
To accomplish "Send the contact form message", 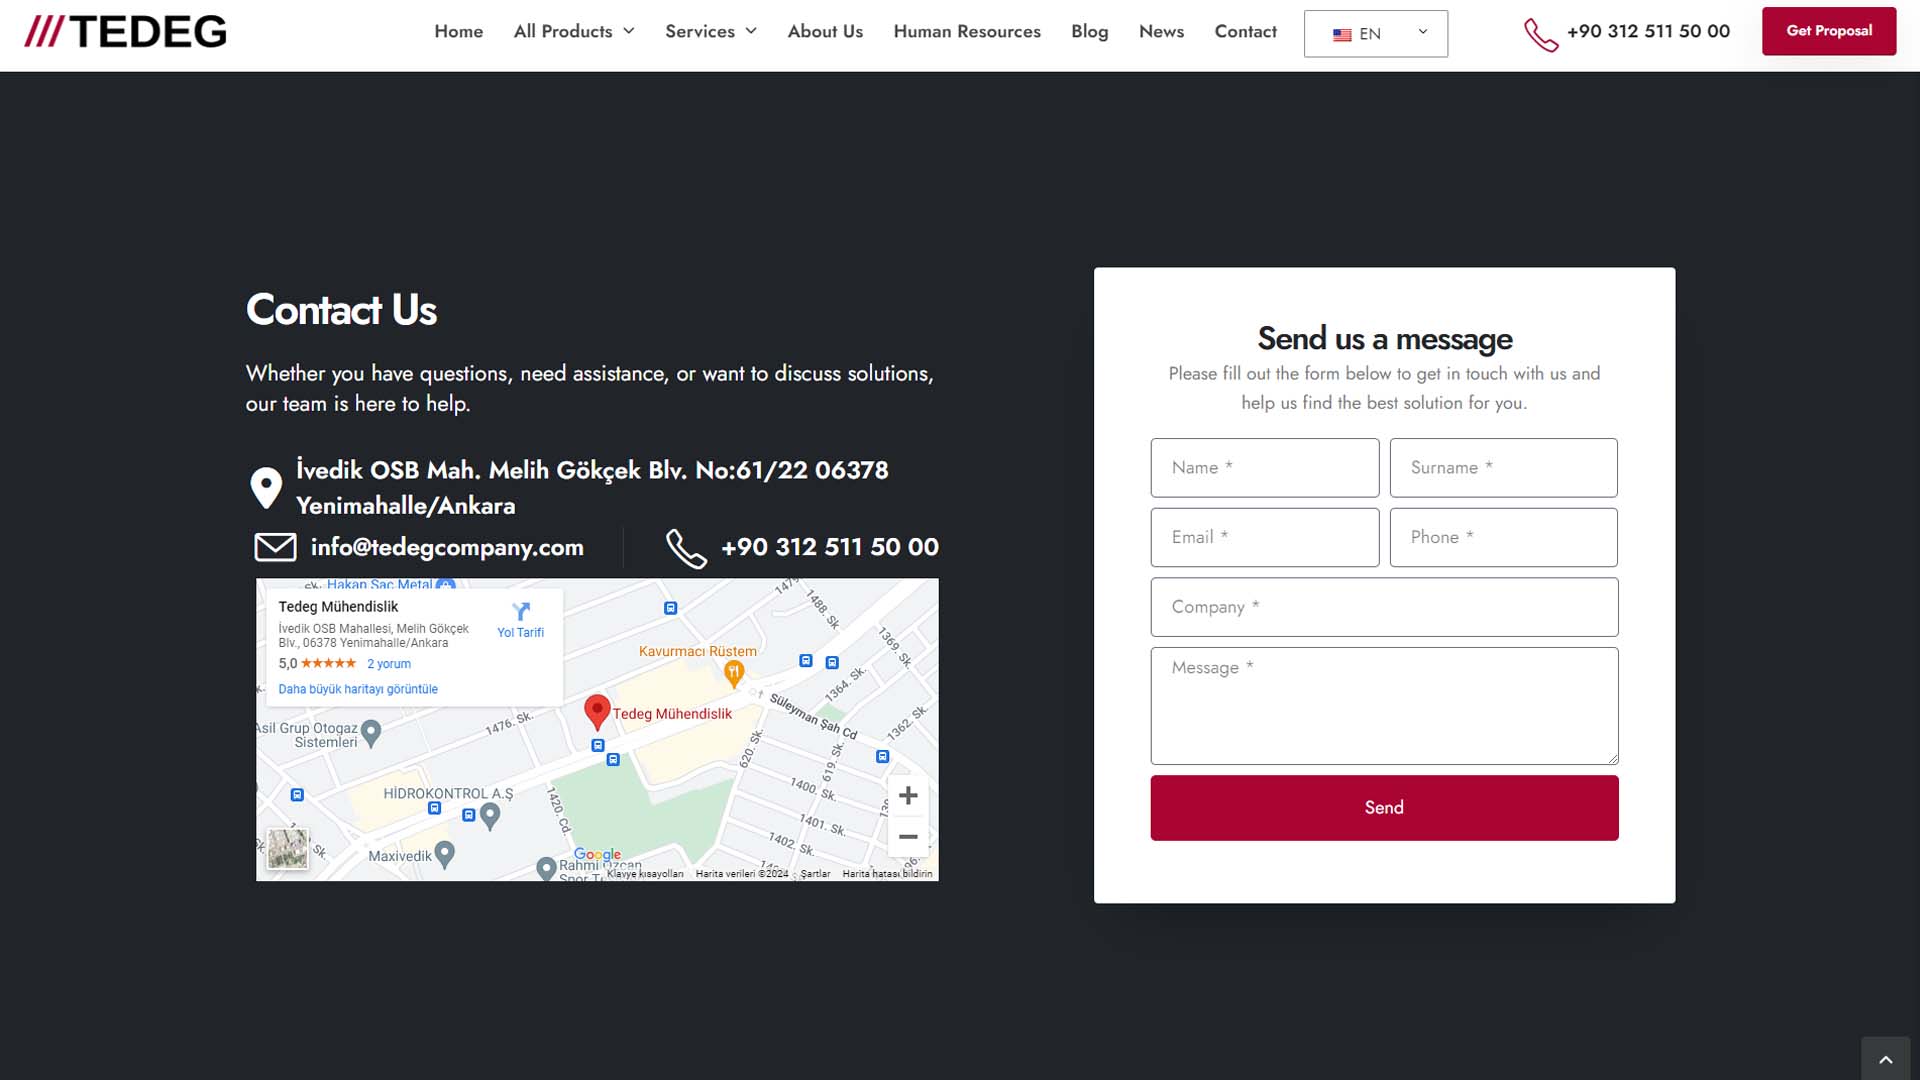I will tap(1384, 808).
